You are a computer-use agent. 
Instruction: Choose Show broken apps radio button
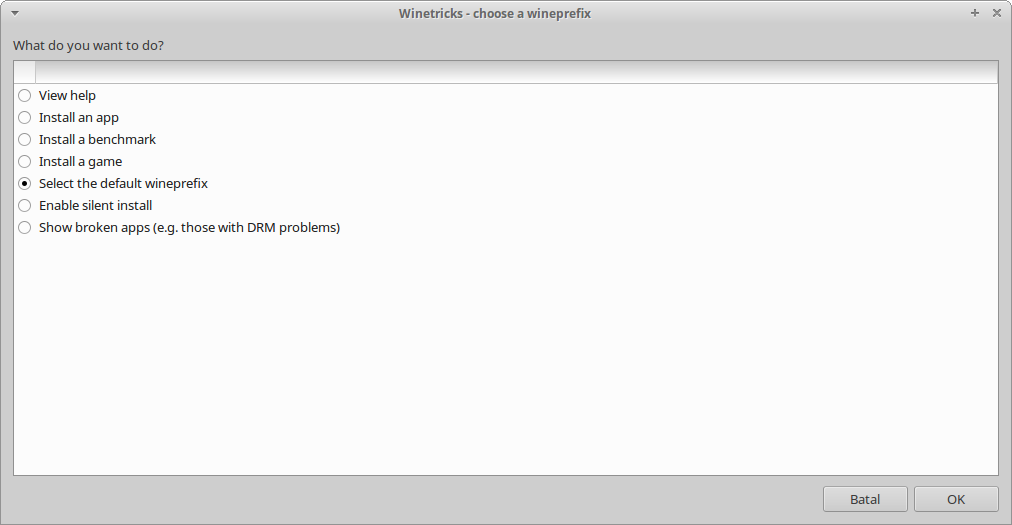click(x=25, y=227)
